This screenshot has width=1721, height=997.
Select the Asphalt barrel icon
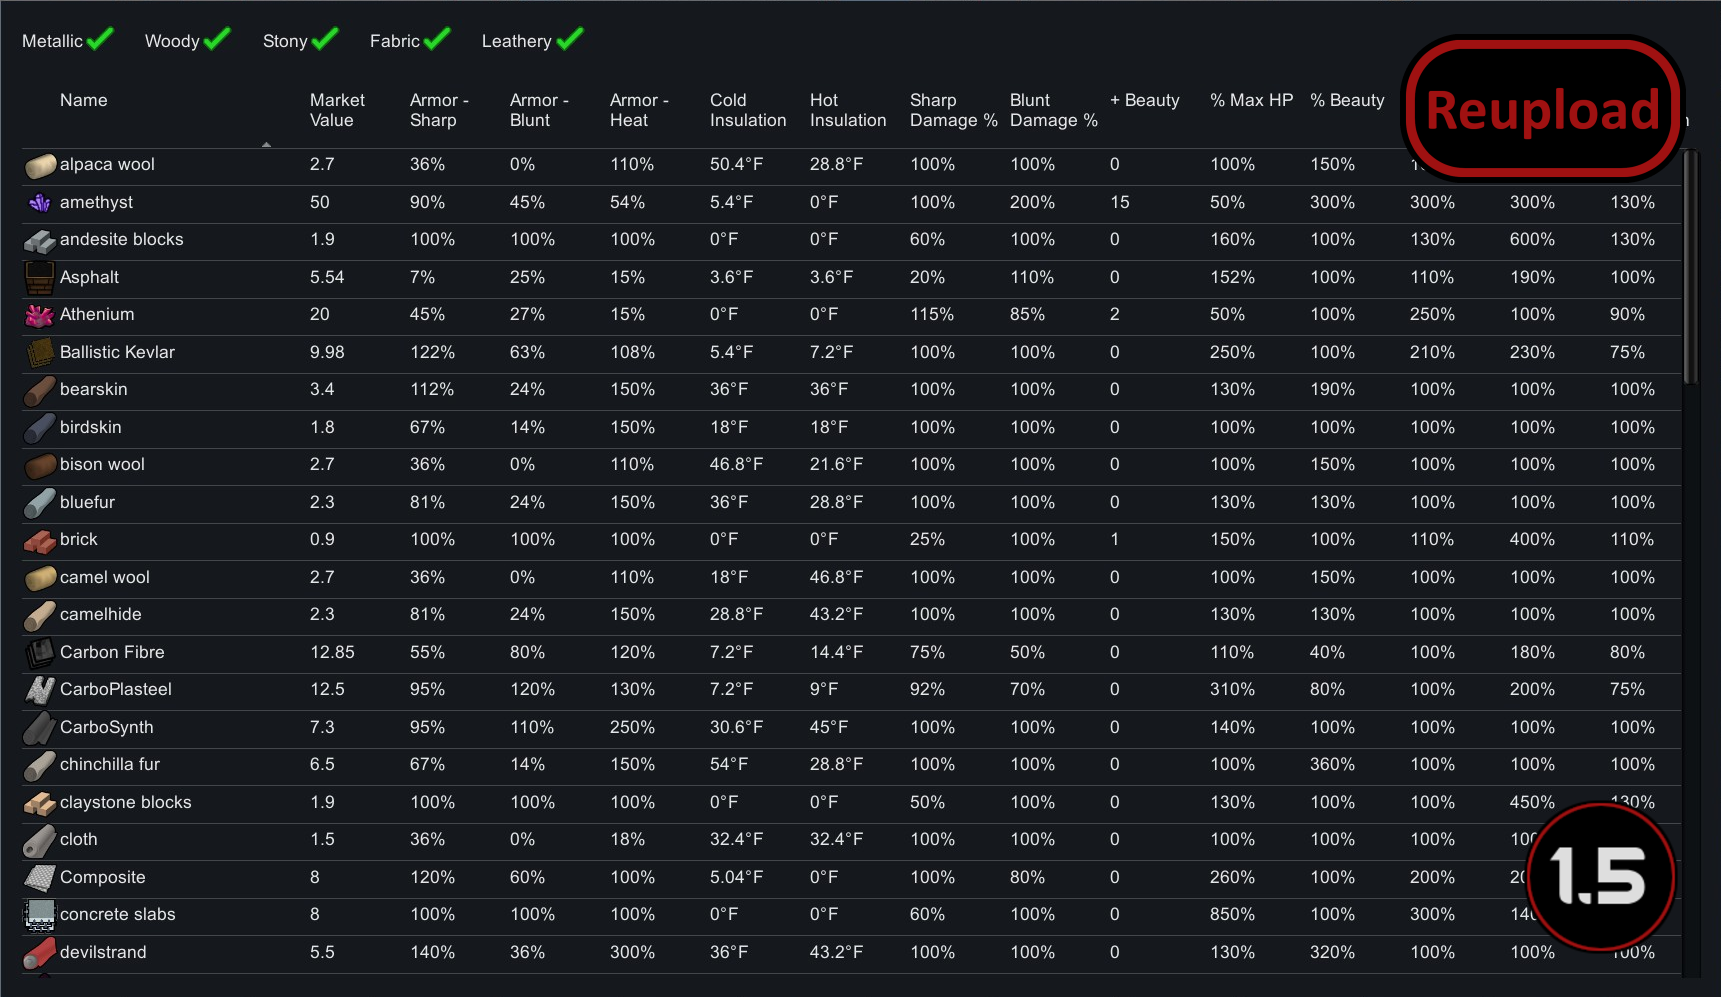pyautogui.click(x=39, y=277)
